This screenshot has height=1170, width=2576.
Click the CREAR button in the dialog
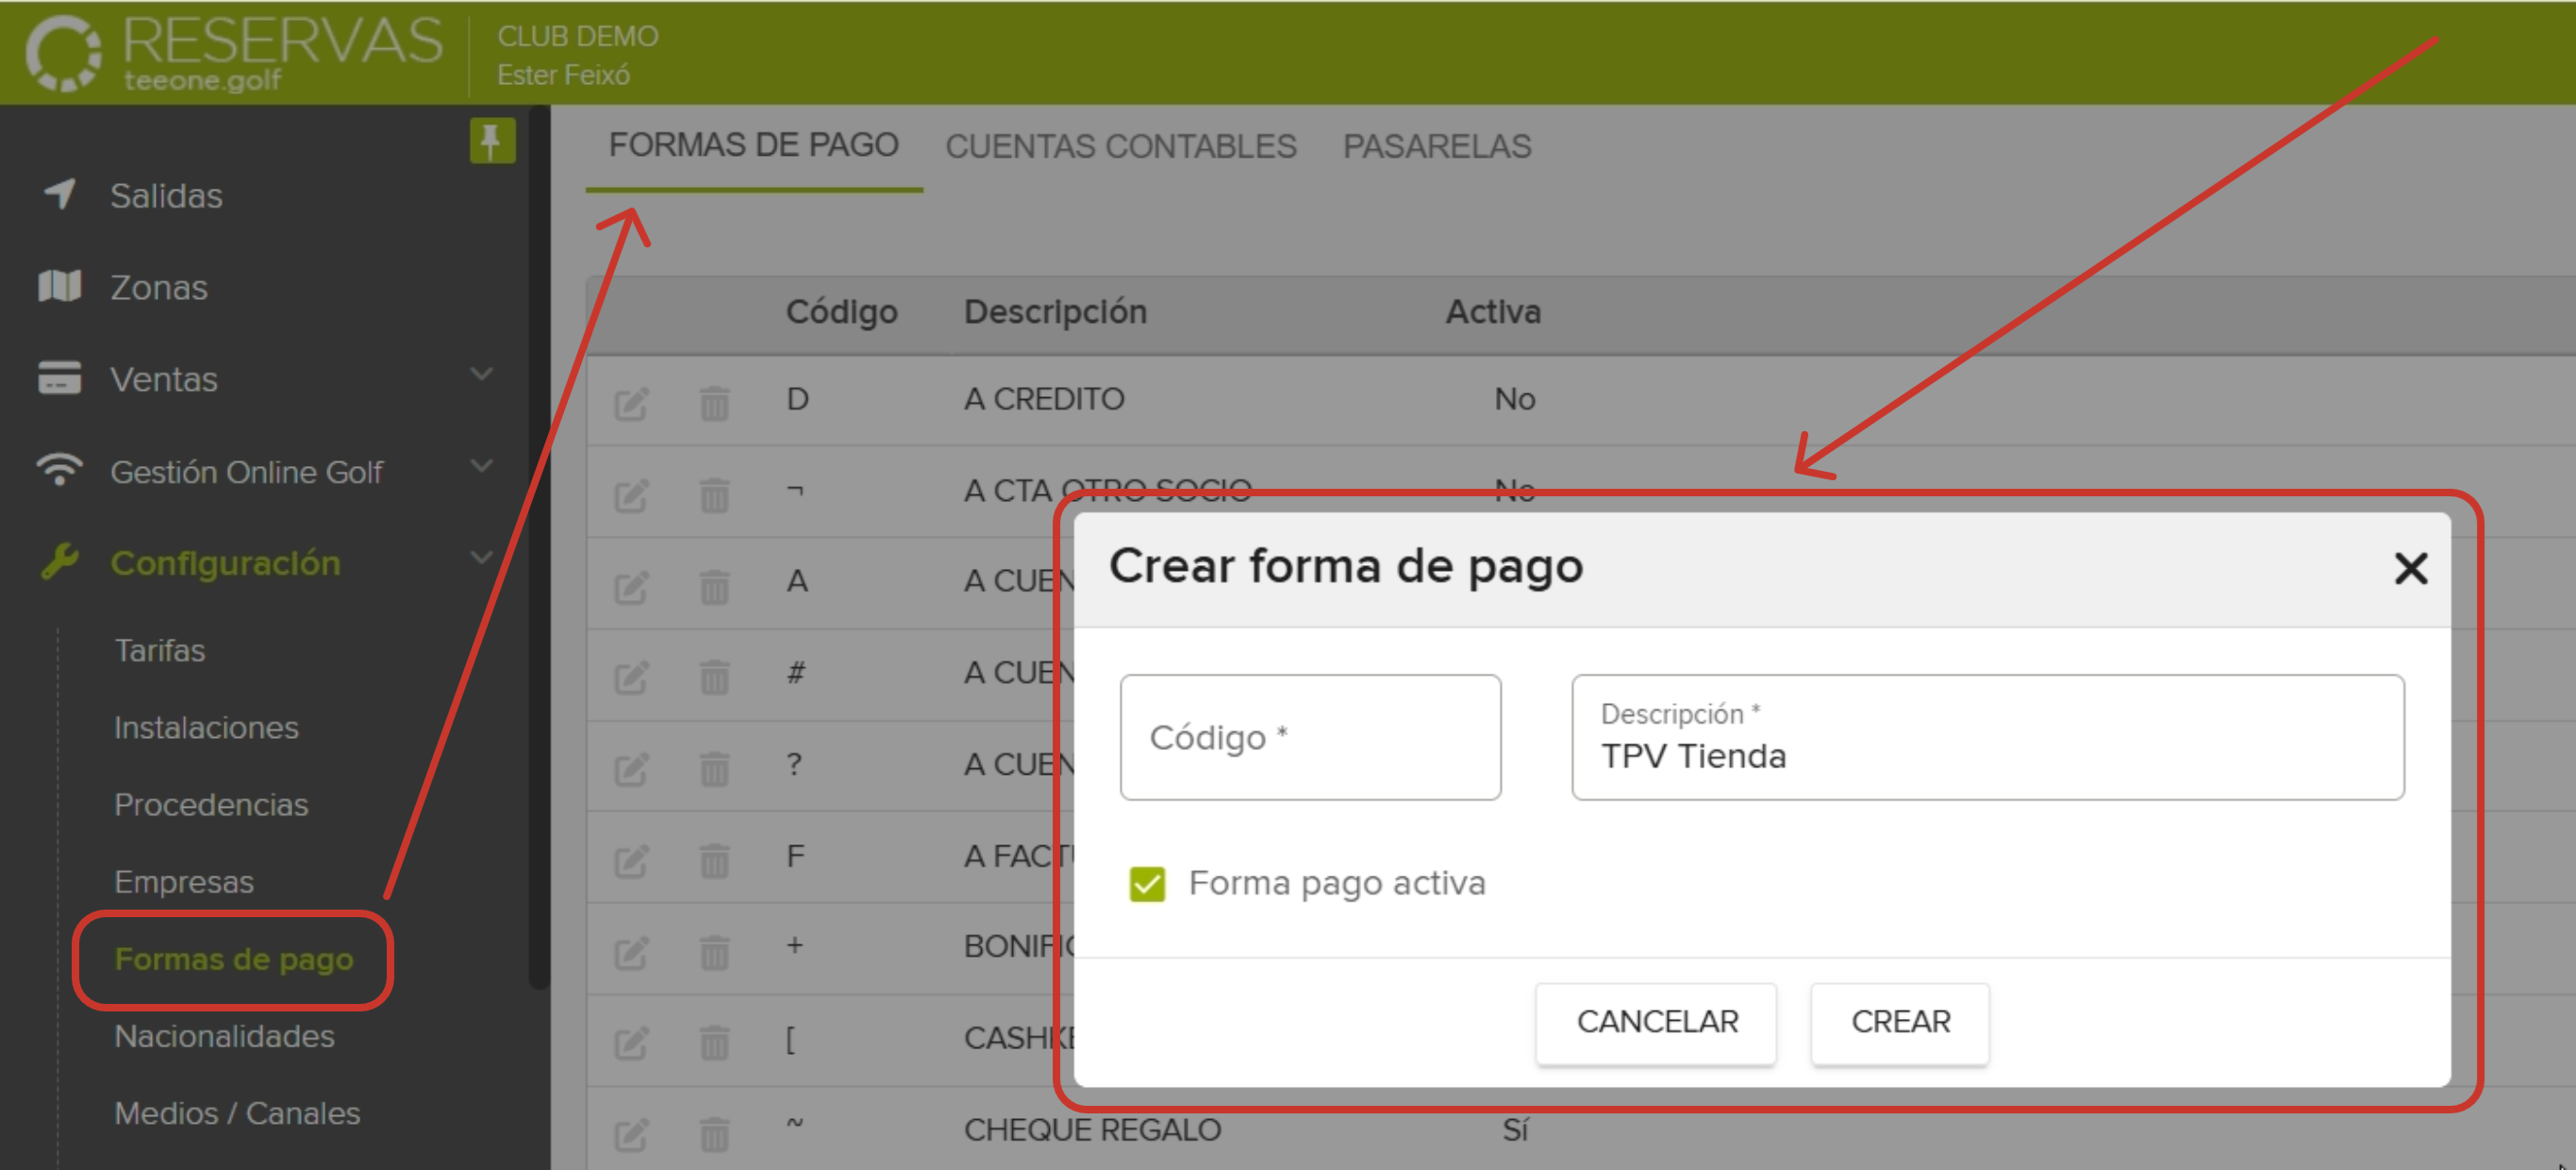click(x=1899, y=1022)
